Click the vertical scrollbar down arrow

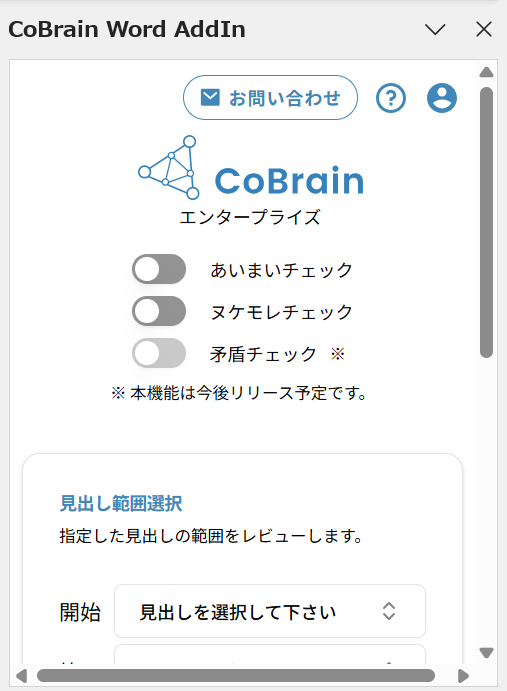click(x=486, y=653)
